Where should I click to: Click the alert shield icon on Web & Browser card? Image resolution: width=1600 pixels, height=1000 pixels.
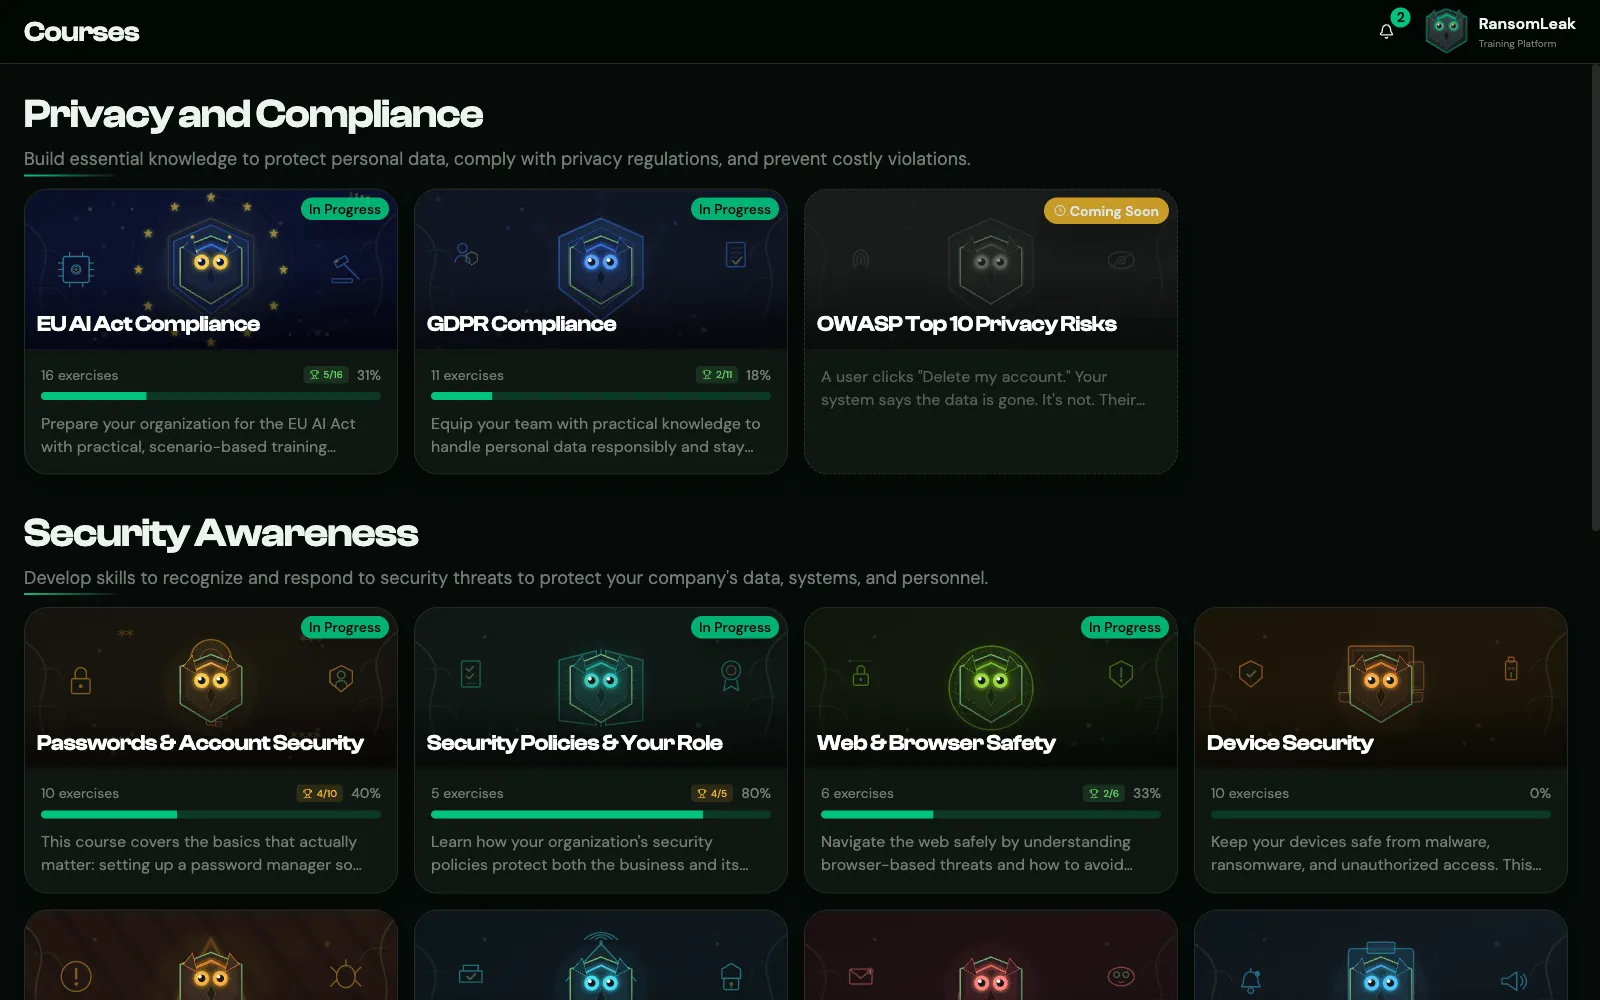point(1121,674)
